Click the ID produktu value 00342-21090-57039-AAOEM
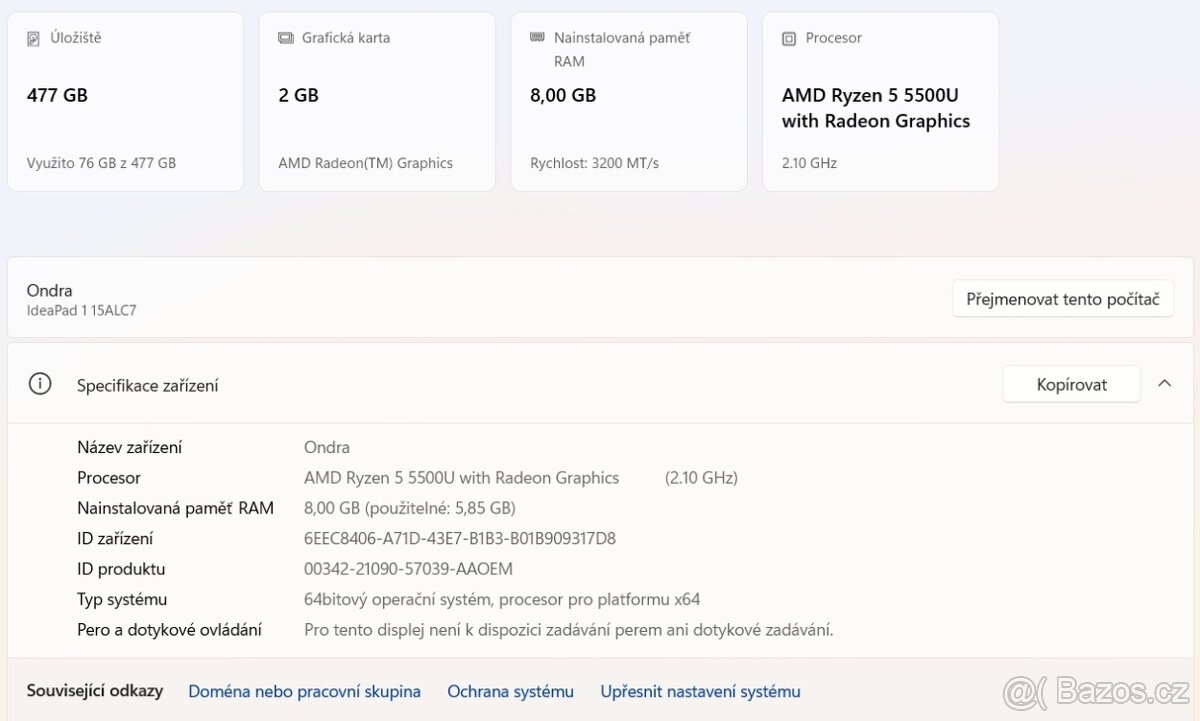This screenshot has width=1200, height=721. coord(408,569)
